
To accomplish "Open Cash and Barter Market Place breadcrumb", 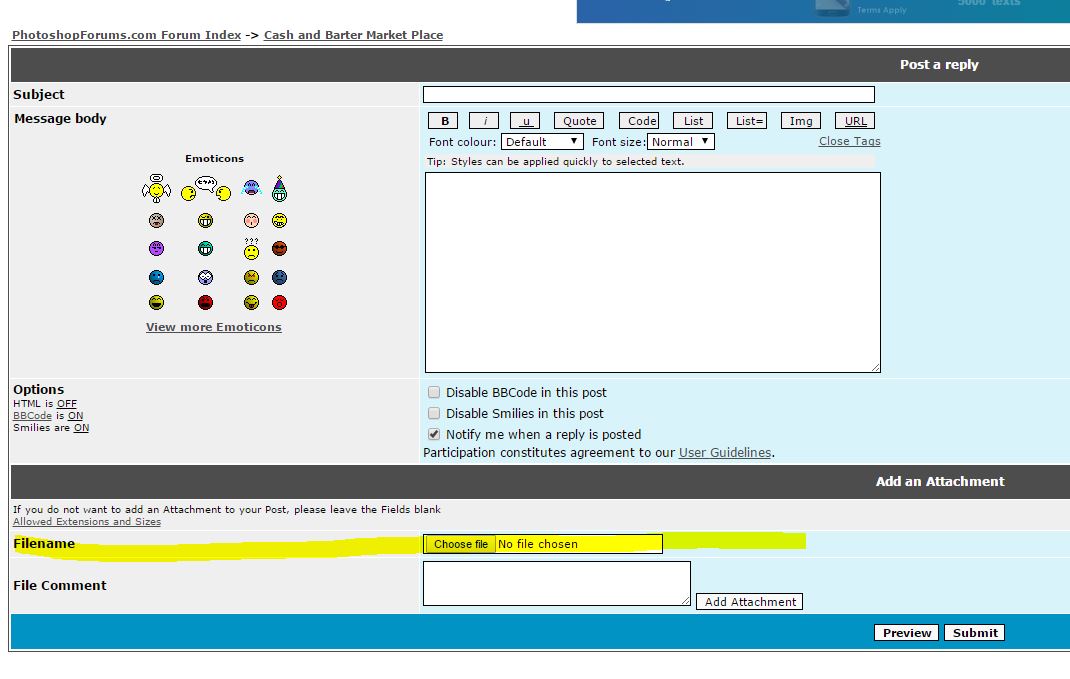I will click(x=353, y=35).
